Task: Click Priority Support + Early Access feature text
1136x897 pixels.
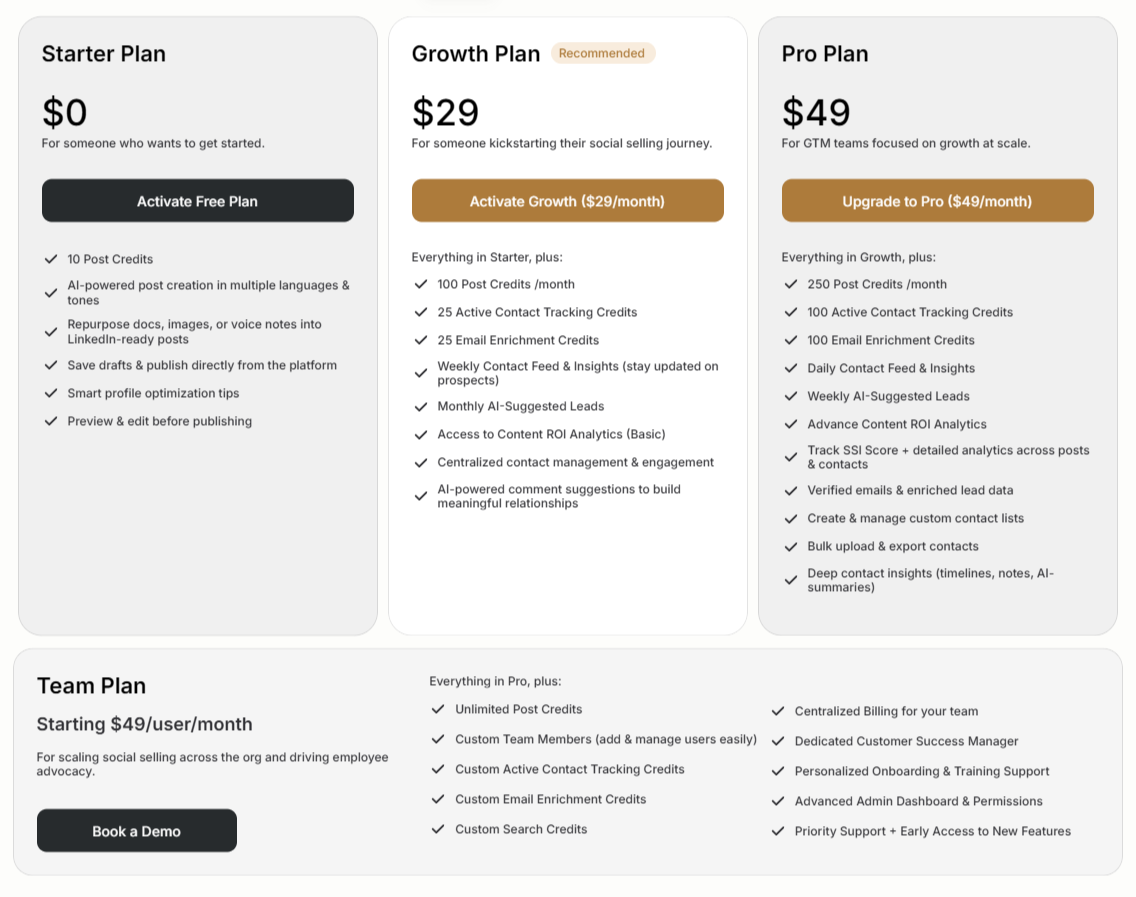Action: click(932, 831)
